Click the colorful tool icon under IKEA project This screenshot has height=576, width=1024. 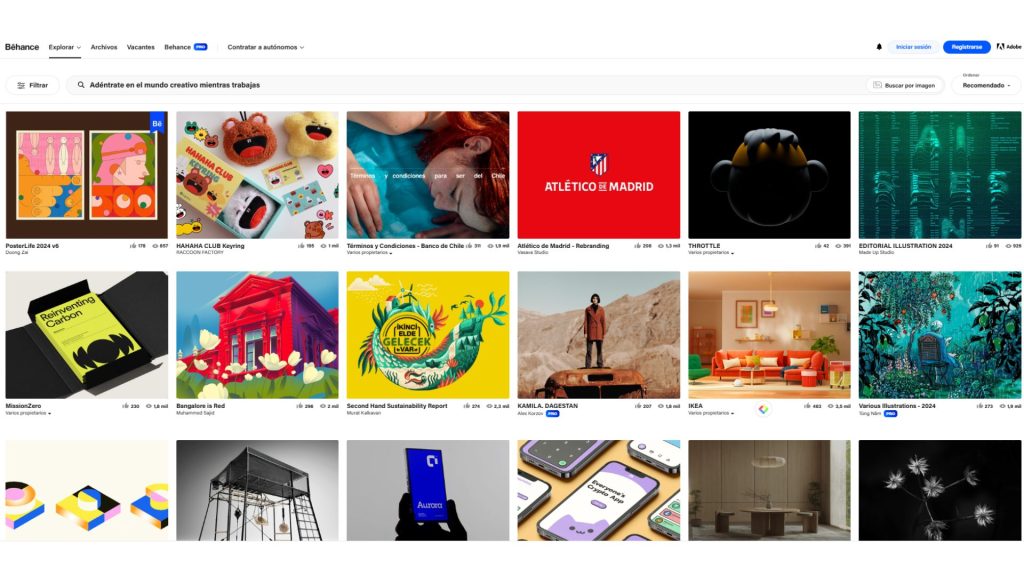click(x=763, y=409)
